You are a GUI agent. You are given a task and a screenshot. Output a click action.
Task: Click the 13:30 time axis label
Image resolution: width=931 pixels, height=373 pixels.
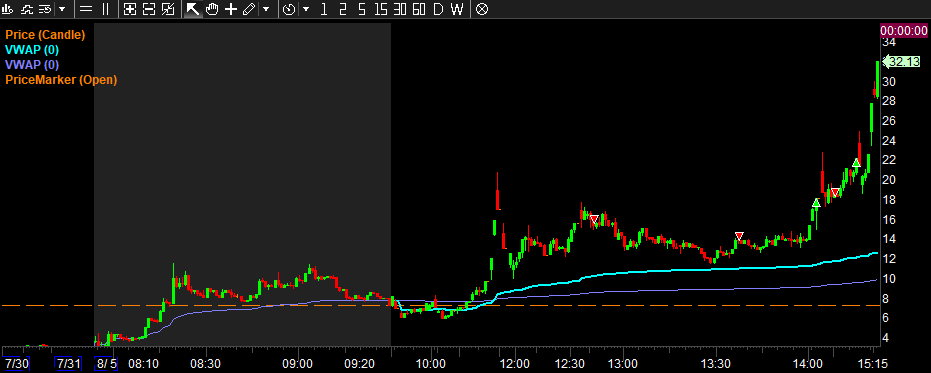tap(716, 363)
